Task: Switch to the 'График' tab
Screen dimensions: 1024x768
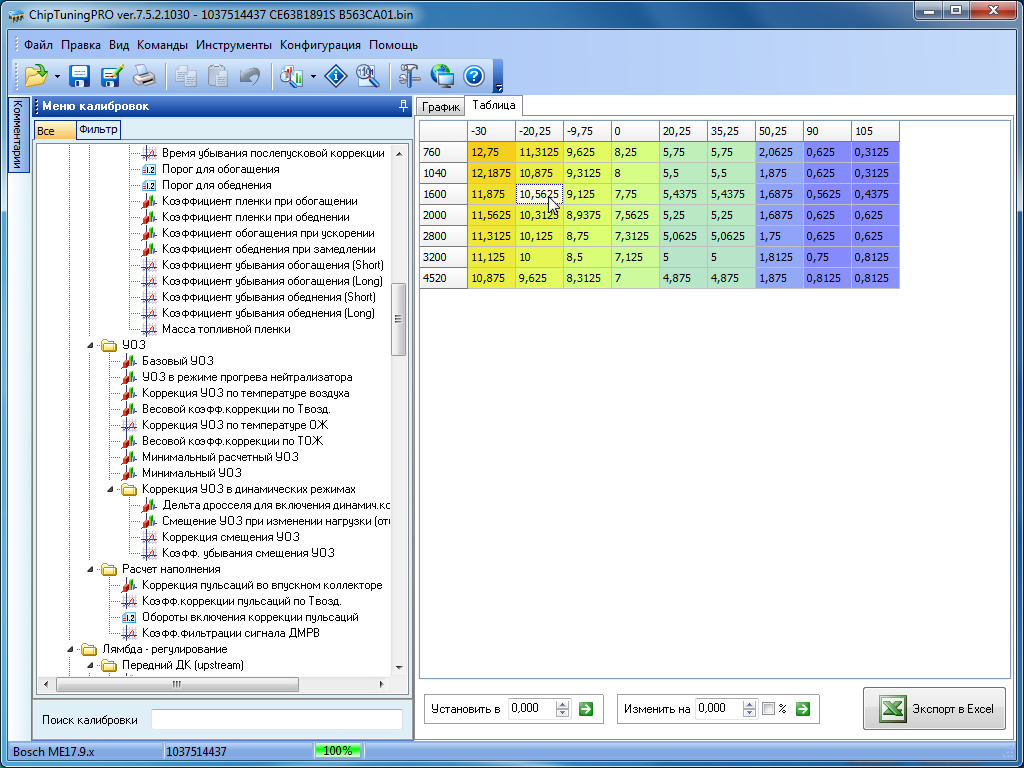Action: tap(440, 106)
